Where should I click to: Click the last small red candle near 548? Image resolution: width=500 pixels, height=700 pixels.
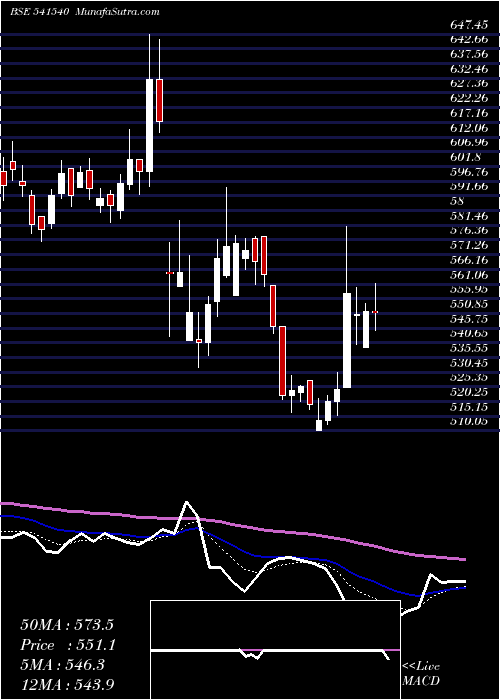(375, 312)
